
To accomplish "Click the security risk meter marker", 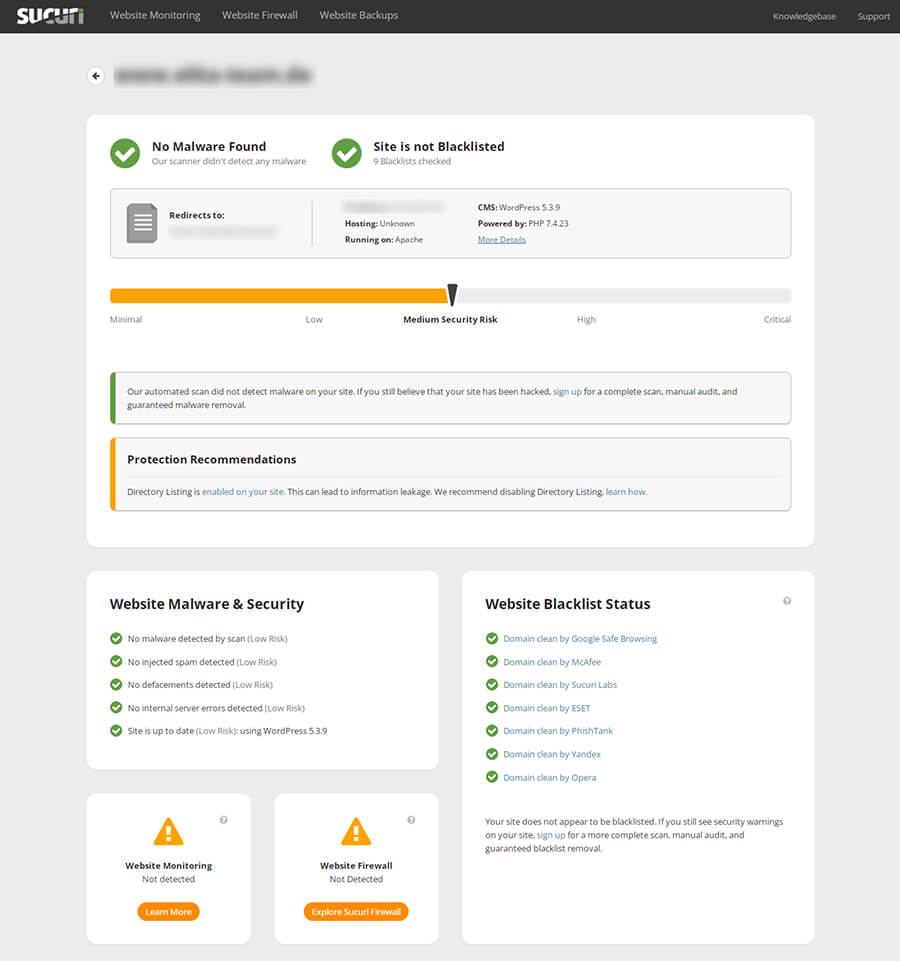I will point(452,294).
